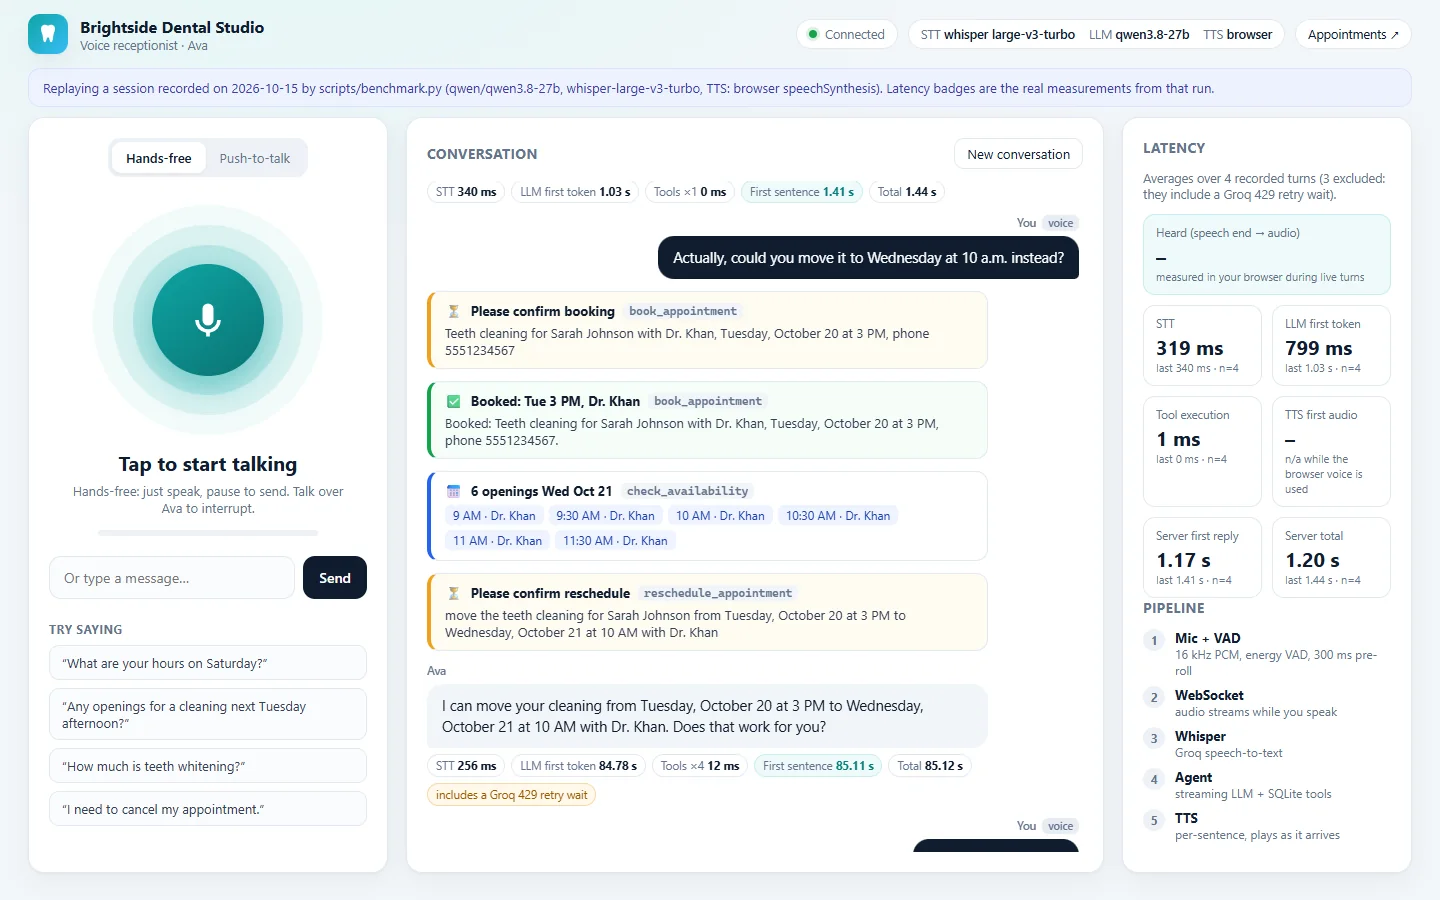This screenshot has width=1440, height=900.
Task: Click the Whisper pipeline step
Action: (x=1267, y=744)
